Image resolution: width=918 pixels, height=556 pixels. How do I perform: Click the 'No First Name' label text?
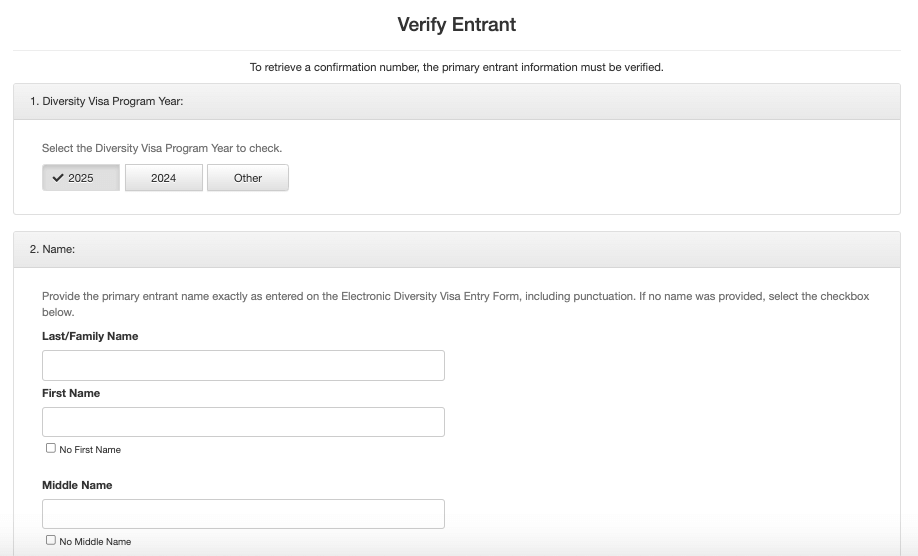90,450
